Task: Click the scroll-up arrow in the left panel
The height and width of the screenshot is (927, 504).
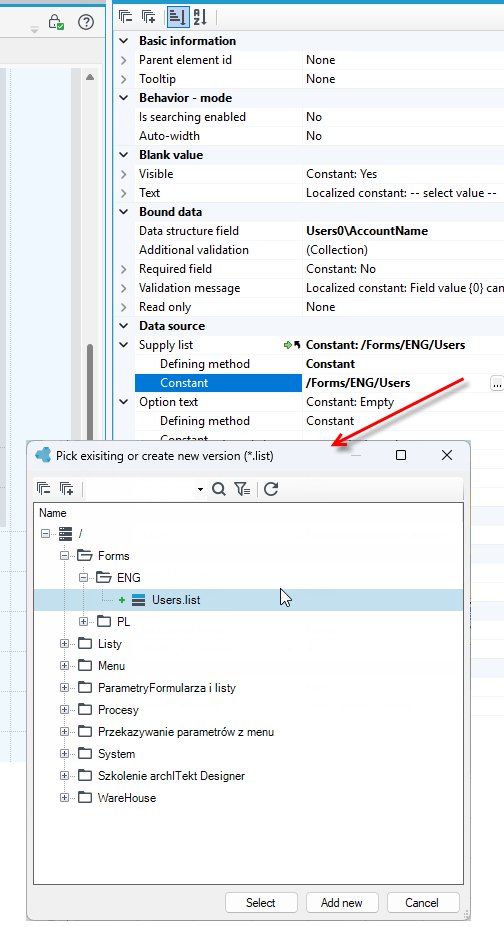Action: [x=90, y=77]
